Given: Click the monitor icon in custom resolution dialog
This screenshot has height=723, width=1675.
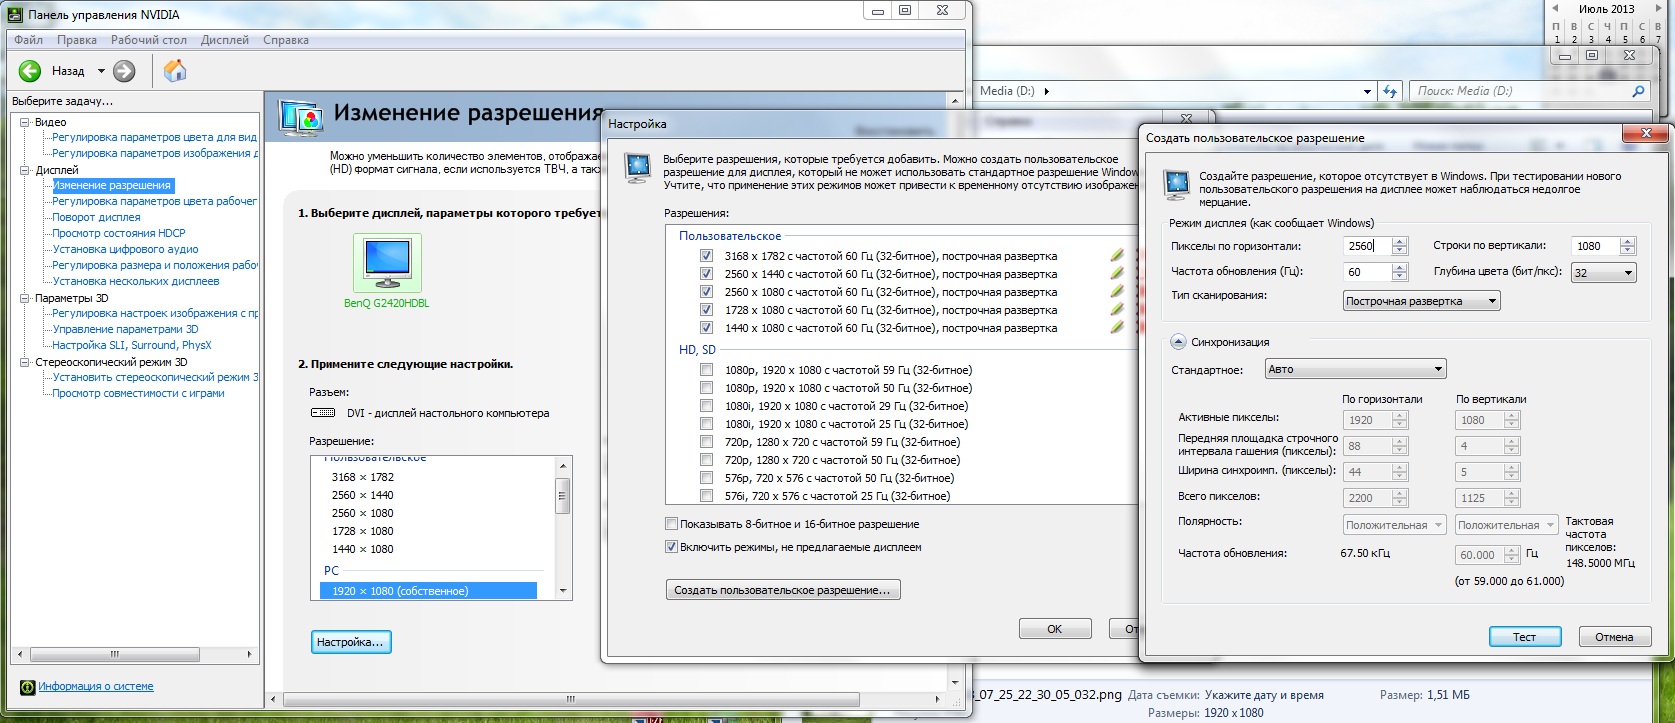Looking at the screenshot, I should pyautogui.click(x=1177, y=184).
